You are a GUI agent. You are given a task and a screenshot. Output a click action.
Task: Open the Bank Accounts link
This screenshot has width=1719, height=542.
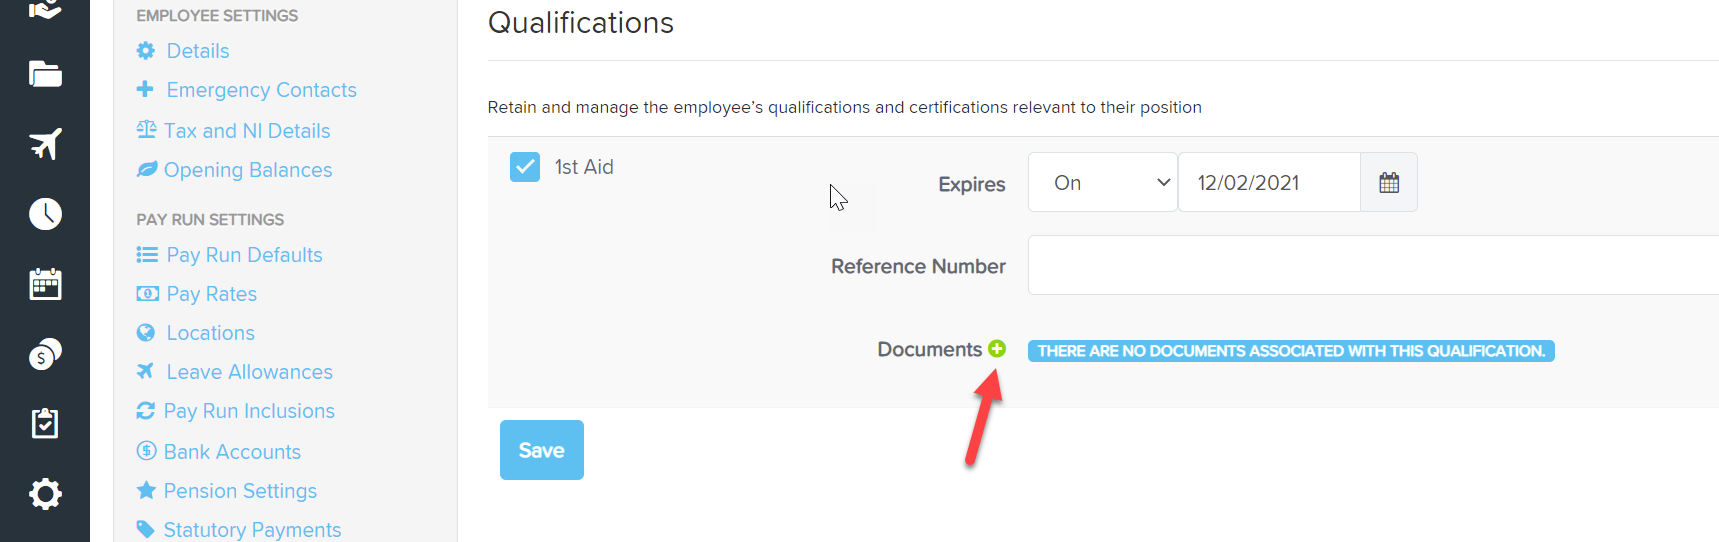232,452
